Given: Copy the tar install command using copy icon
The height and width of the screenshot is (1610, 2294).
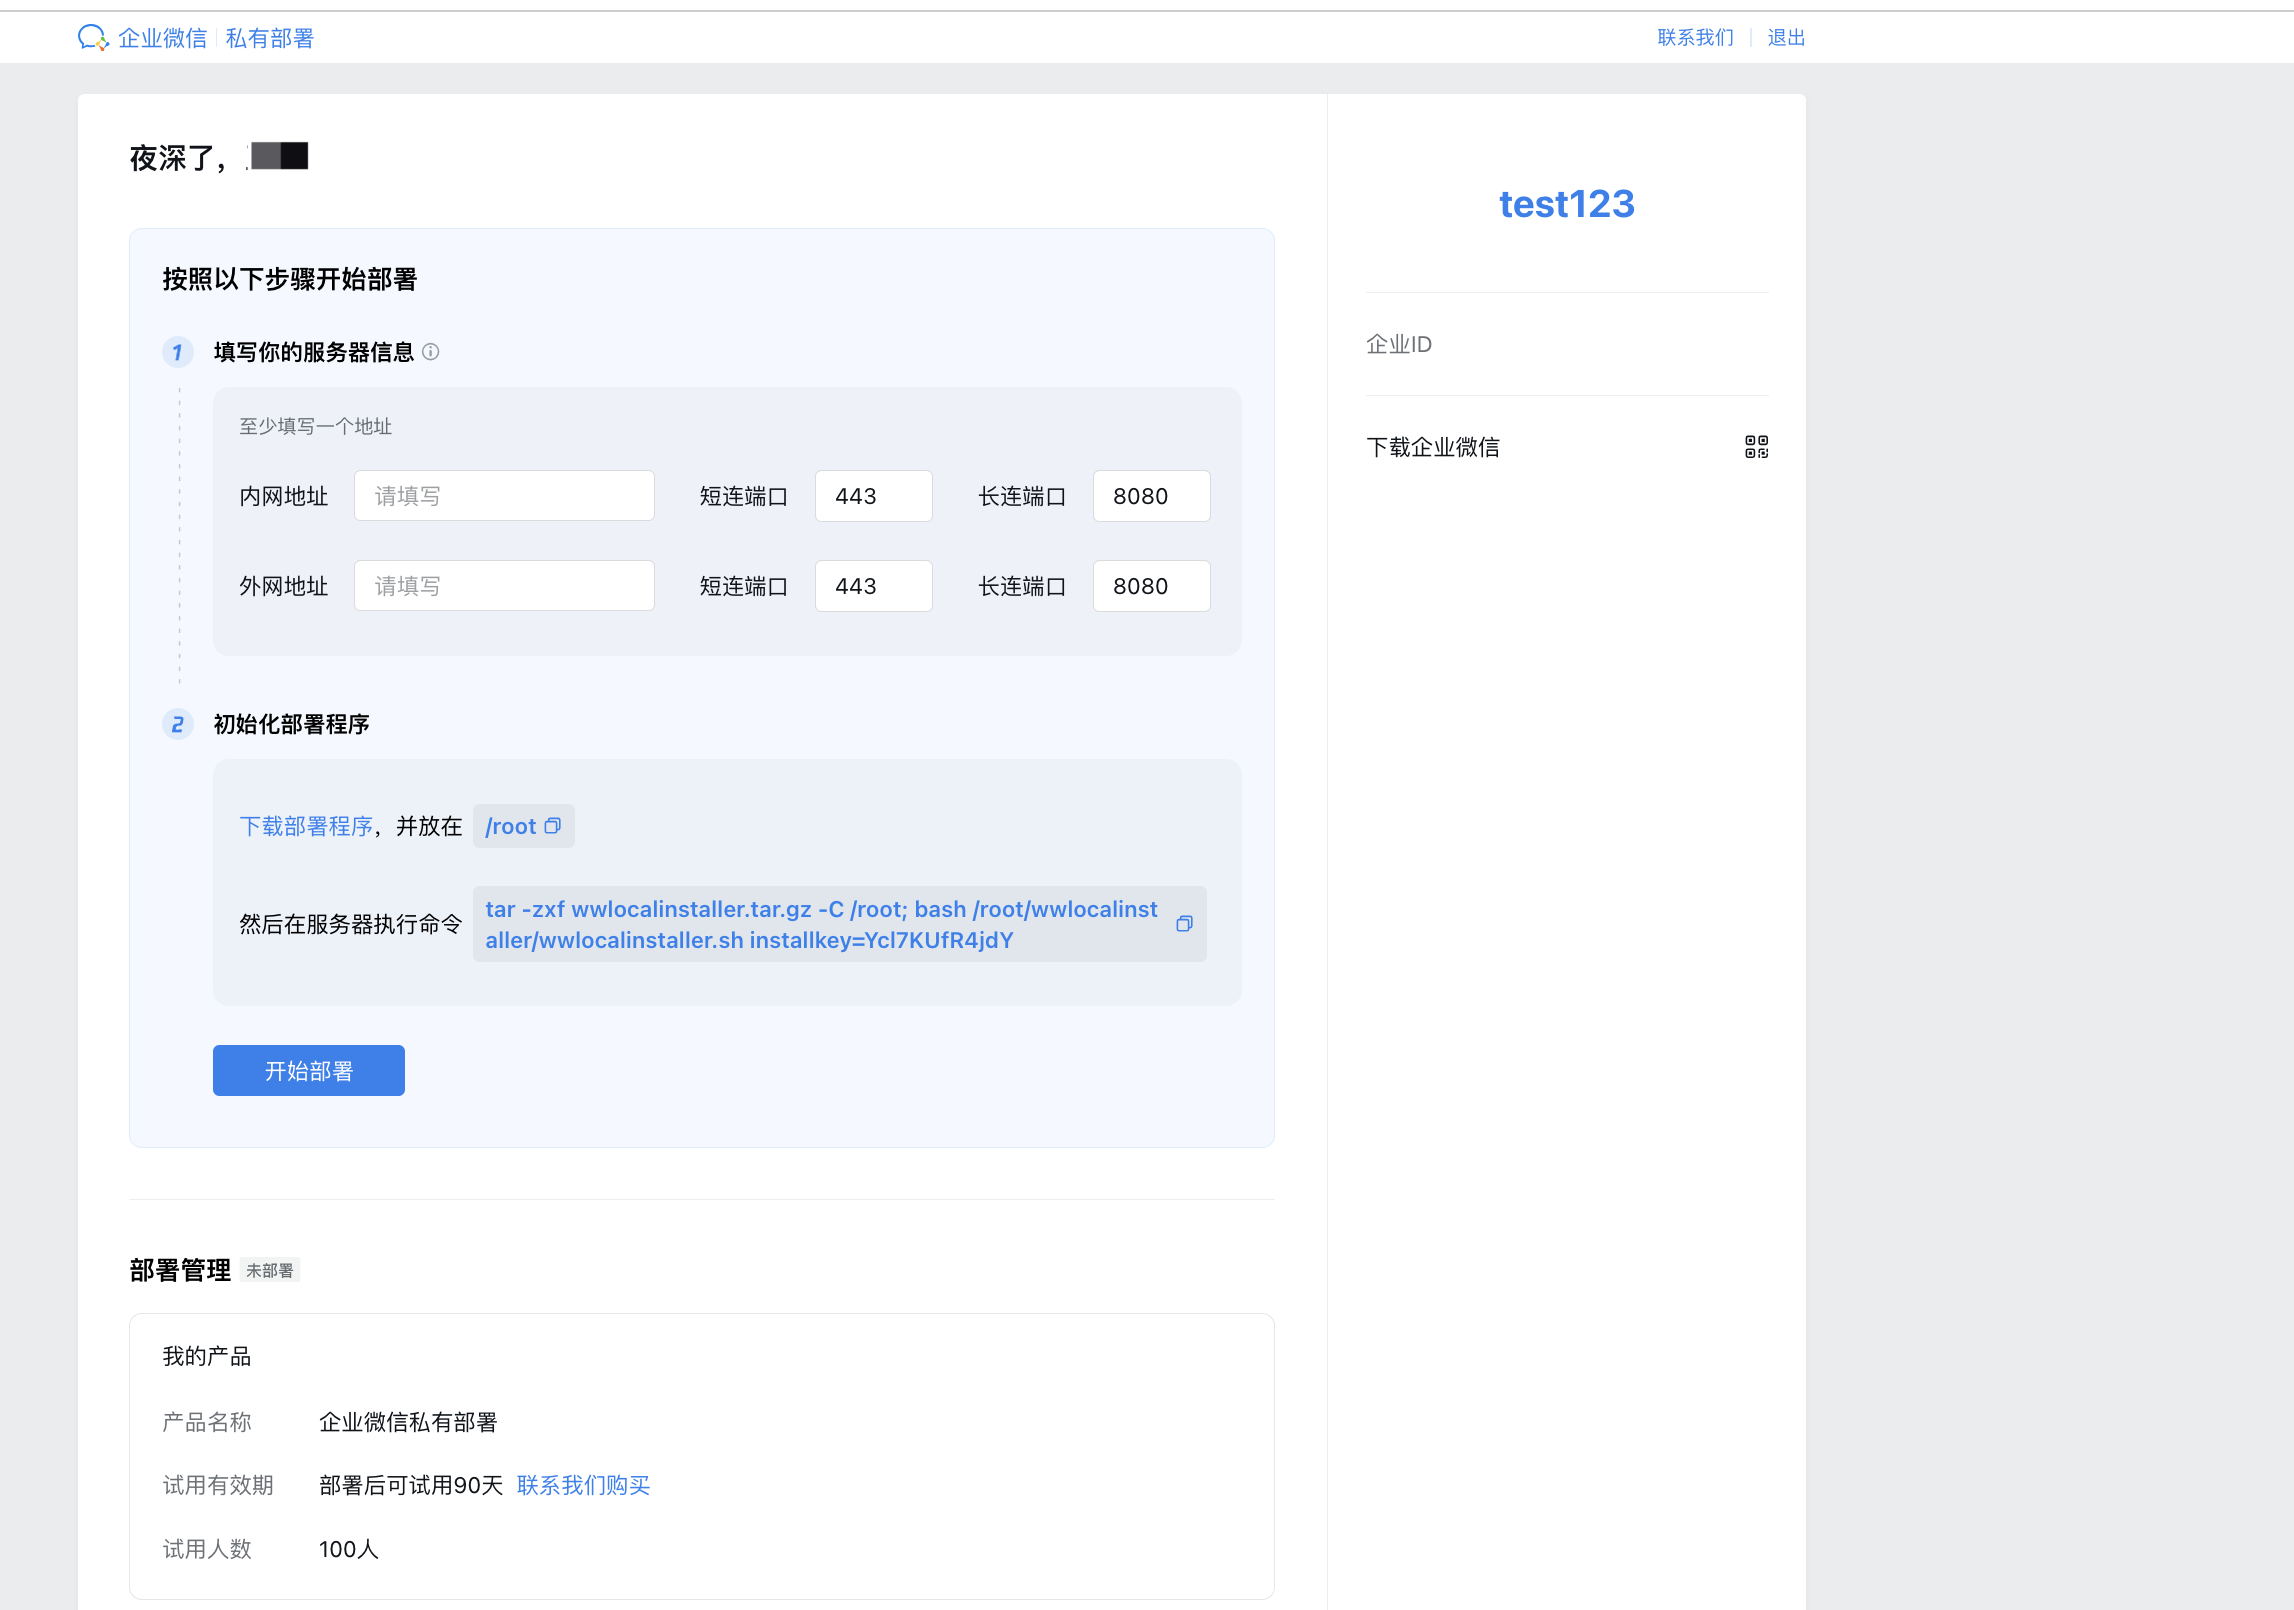Looking at the screenshot, I should 1184,924.
